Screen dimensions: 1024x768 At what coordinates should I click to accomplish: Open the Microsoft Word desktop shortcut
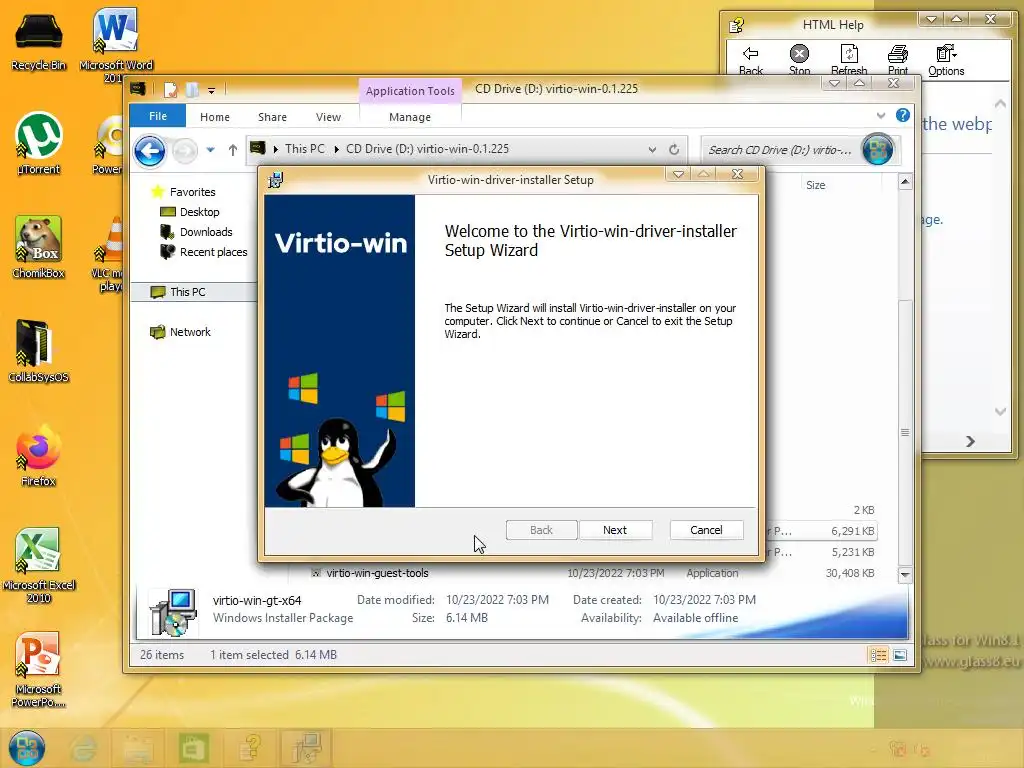[116, 44]
